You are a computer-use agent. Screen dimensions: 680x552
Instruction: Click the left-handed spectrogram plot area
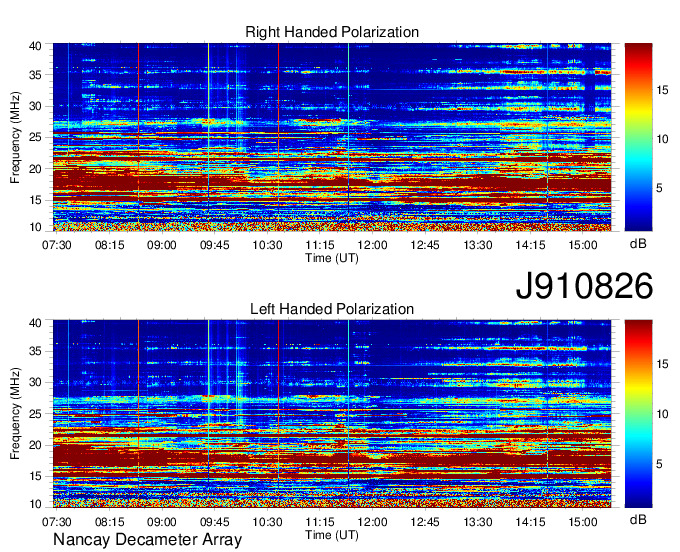pos(332,414)
